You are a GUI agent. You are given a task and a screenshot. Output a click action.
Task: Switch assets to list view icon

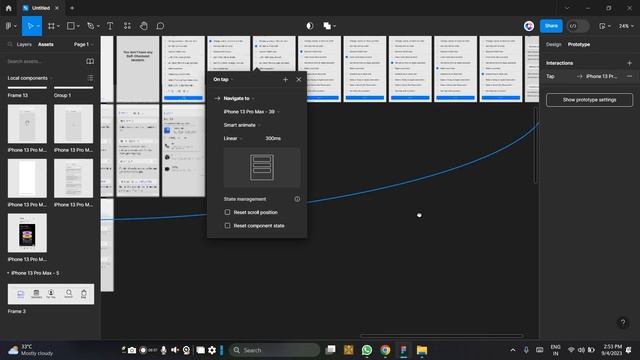click(x=90, y=78)
